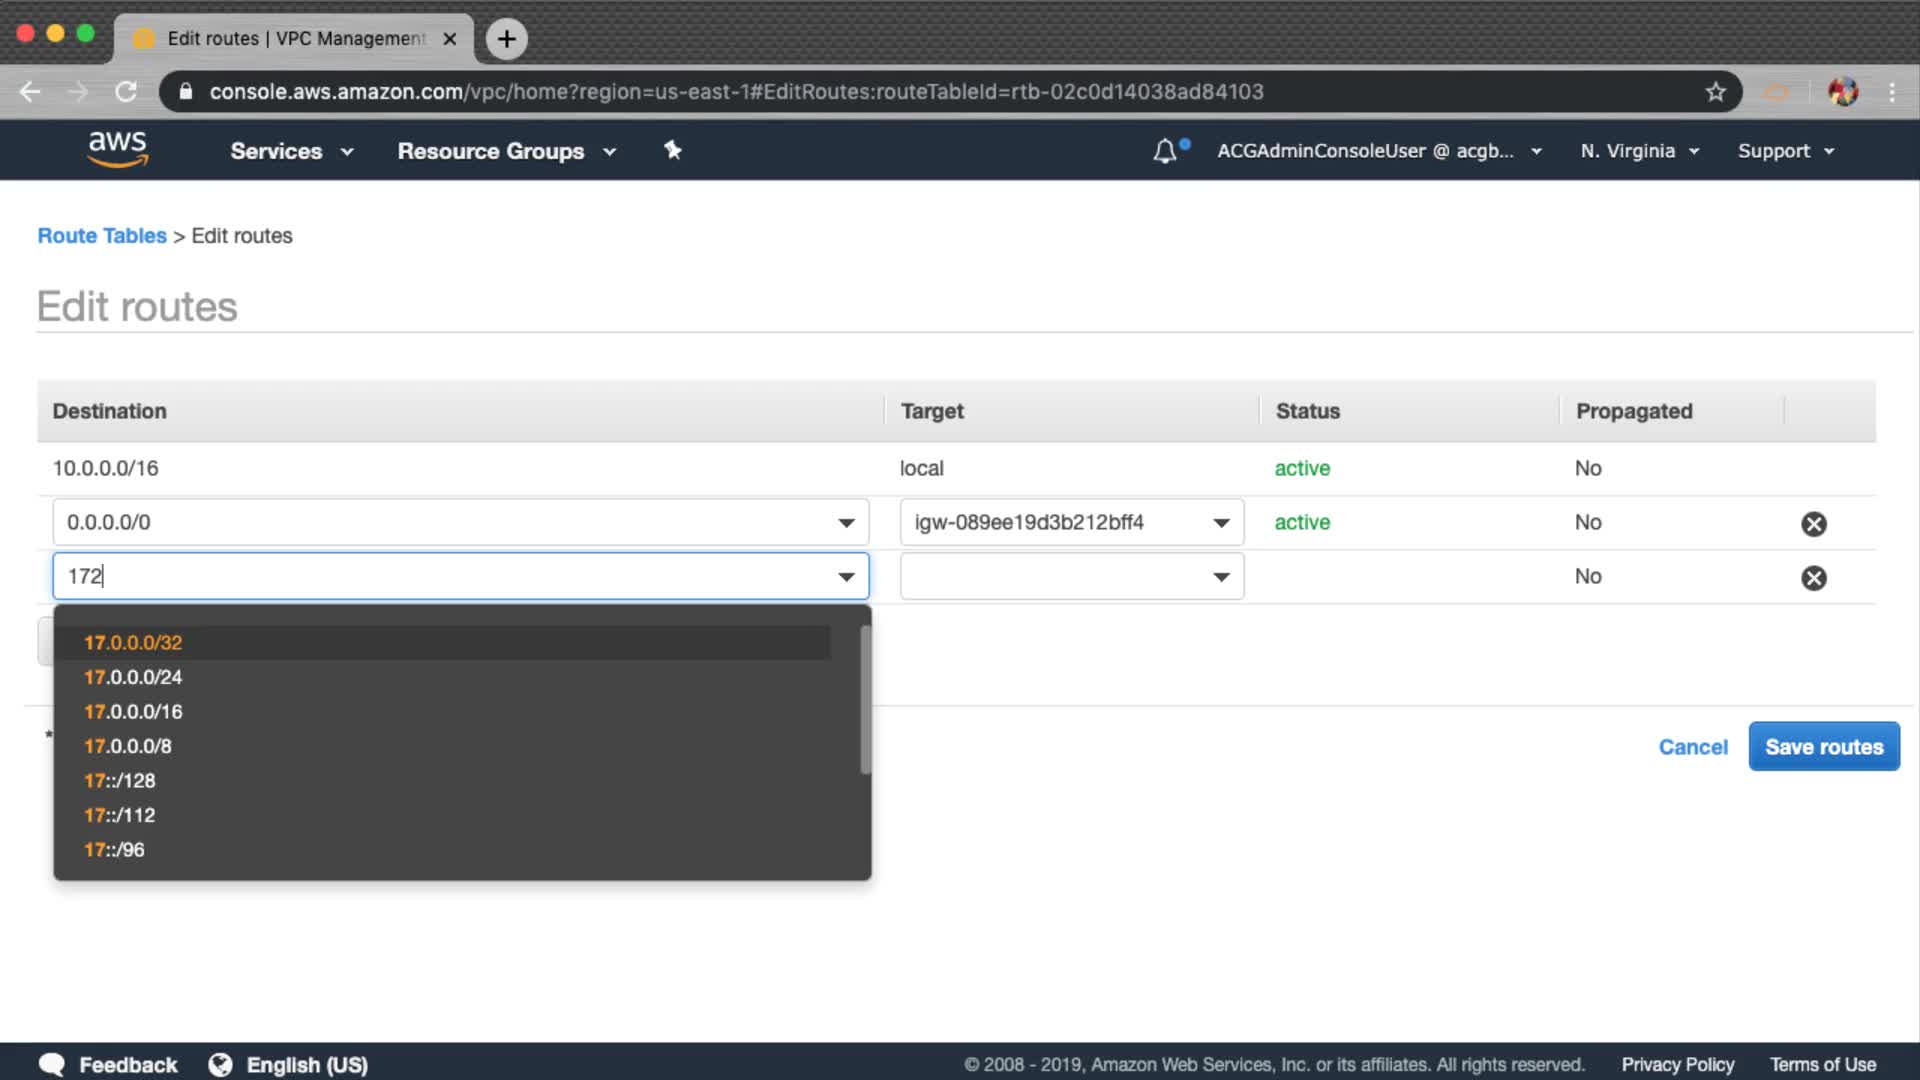The image size is (1920, 1080).
Task: Bookmark page with the star icon
Action: (x=1716, y=92)
